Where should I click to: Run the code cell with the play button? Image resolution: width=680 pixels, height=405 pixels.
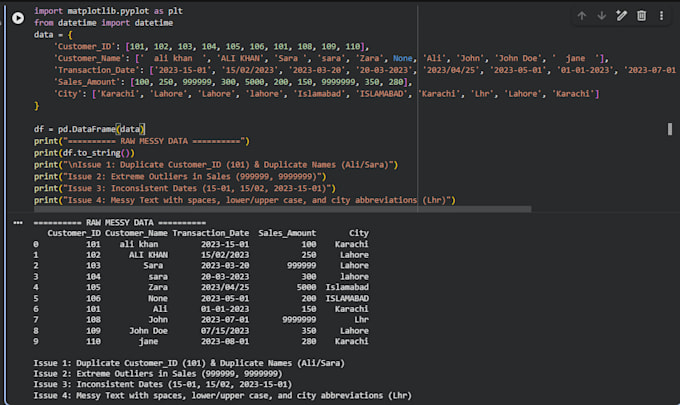18,18
